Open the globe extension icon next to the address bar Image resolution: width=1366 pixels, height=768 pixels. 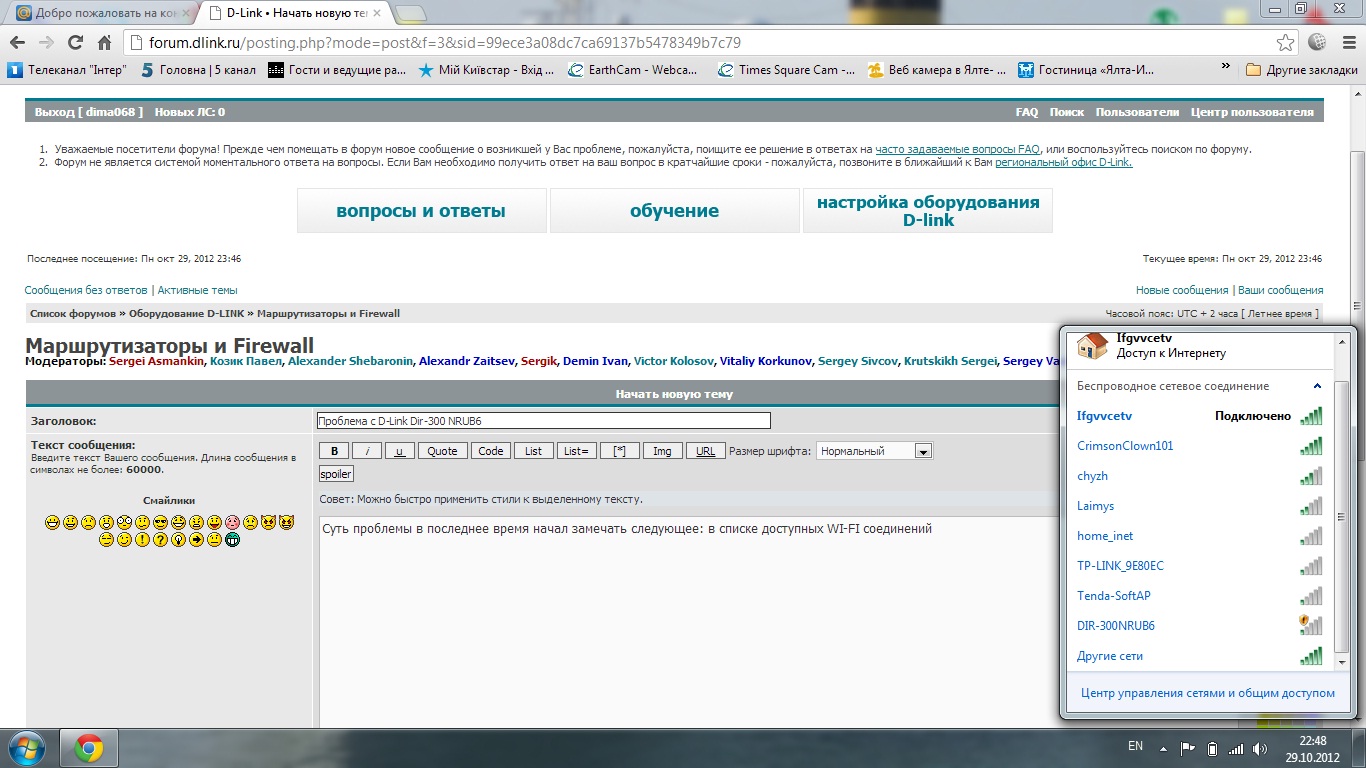[x=1317, y=43]
